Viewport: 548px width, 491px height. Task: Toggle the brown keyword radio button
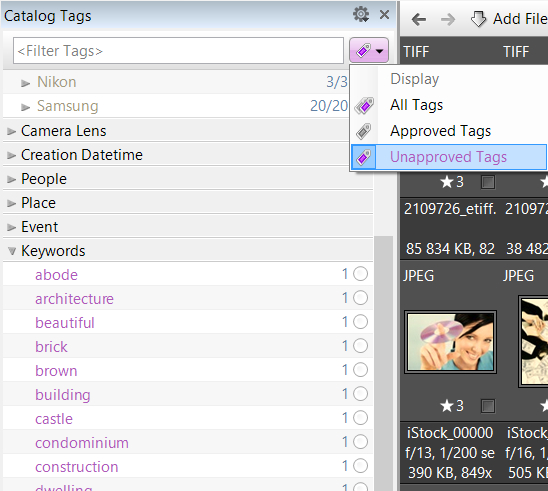click(x=360, y=370)
